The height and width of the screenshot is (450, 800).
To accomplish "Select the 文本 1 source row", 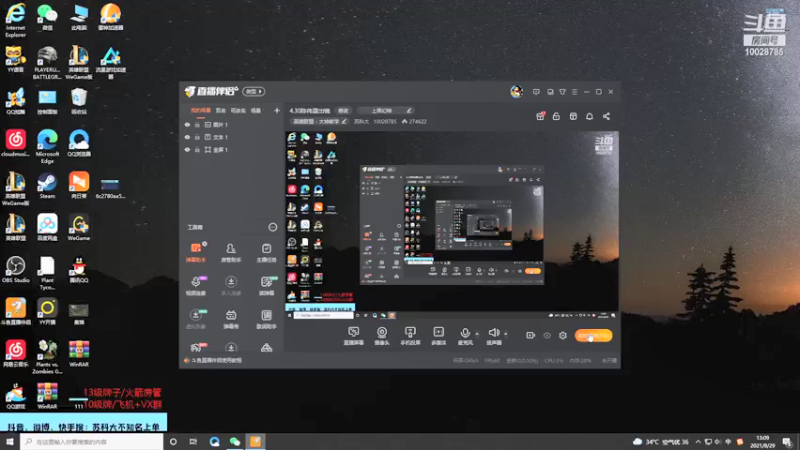I will 232,137.
